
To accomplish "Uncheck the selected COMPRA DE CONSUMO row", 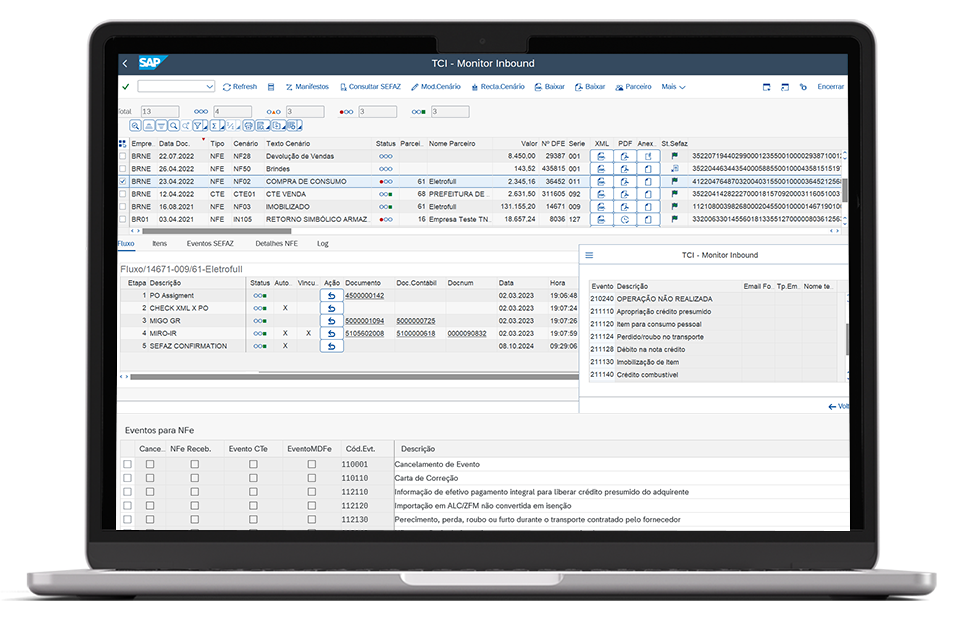I will [x=123, y=182].
